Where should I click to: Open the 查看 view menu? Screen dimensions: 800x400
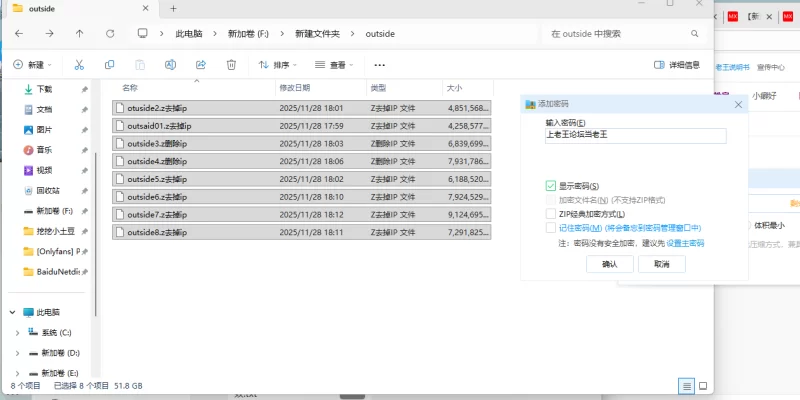coord(334,65)
